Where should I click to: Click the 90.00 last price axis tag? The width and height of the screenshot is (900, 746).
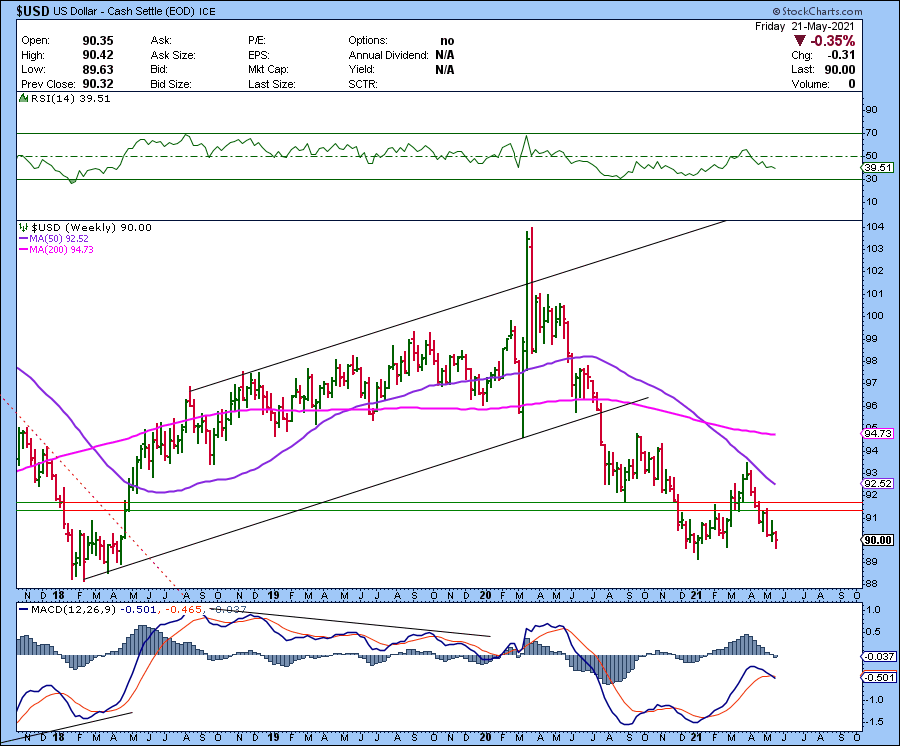[876, 540]
